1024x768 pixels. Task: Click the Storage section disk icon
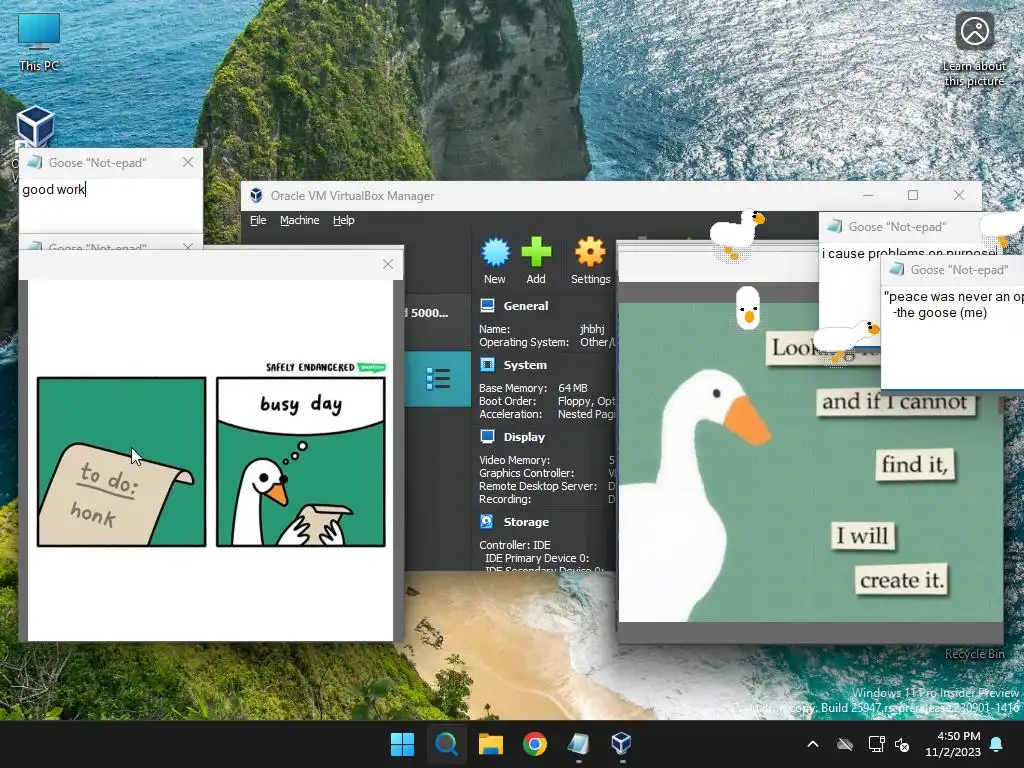(487, 522)
